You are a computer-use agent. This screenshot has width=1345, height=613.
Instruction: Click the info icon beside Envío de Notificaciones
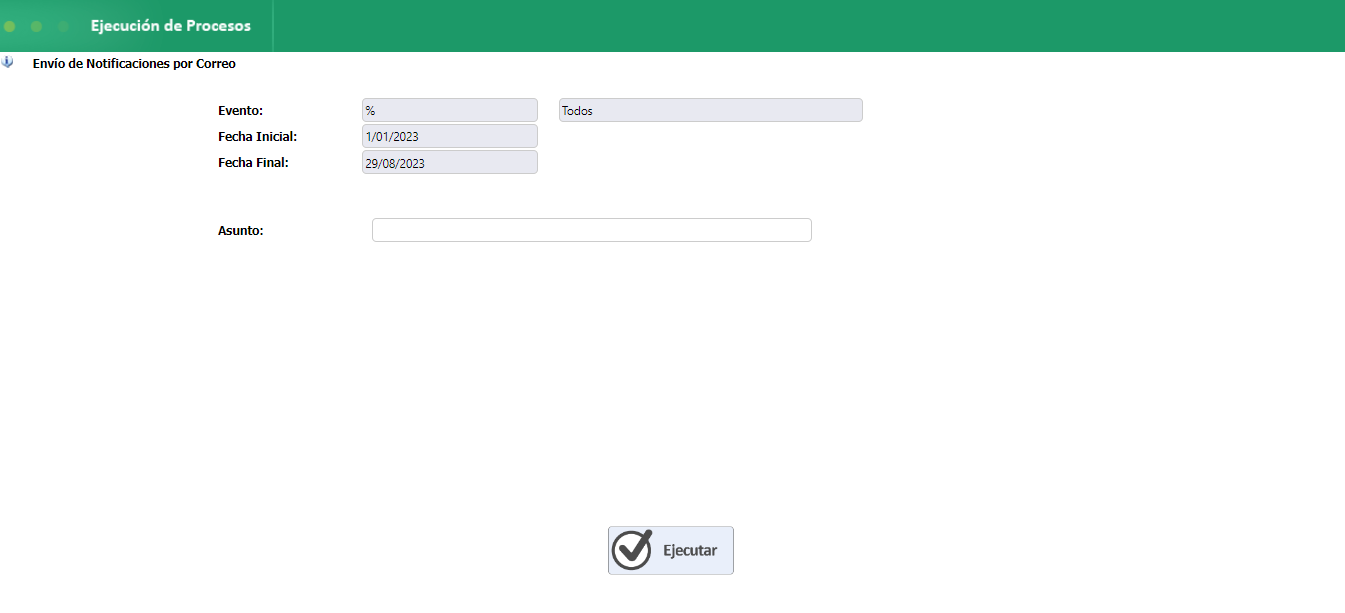[x=8, y=62]
